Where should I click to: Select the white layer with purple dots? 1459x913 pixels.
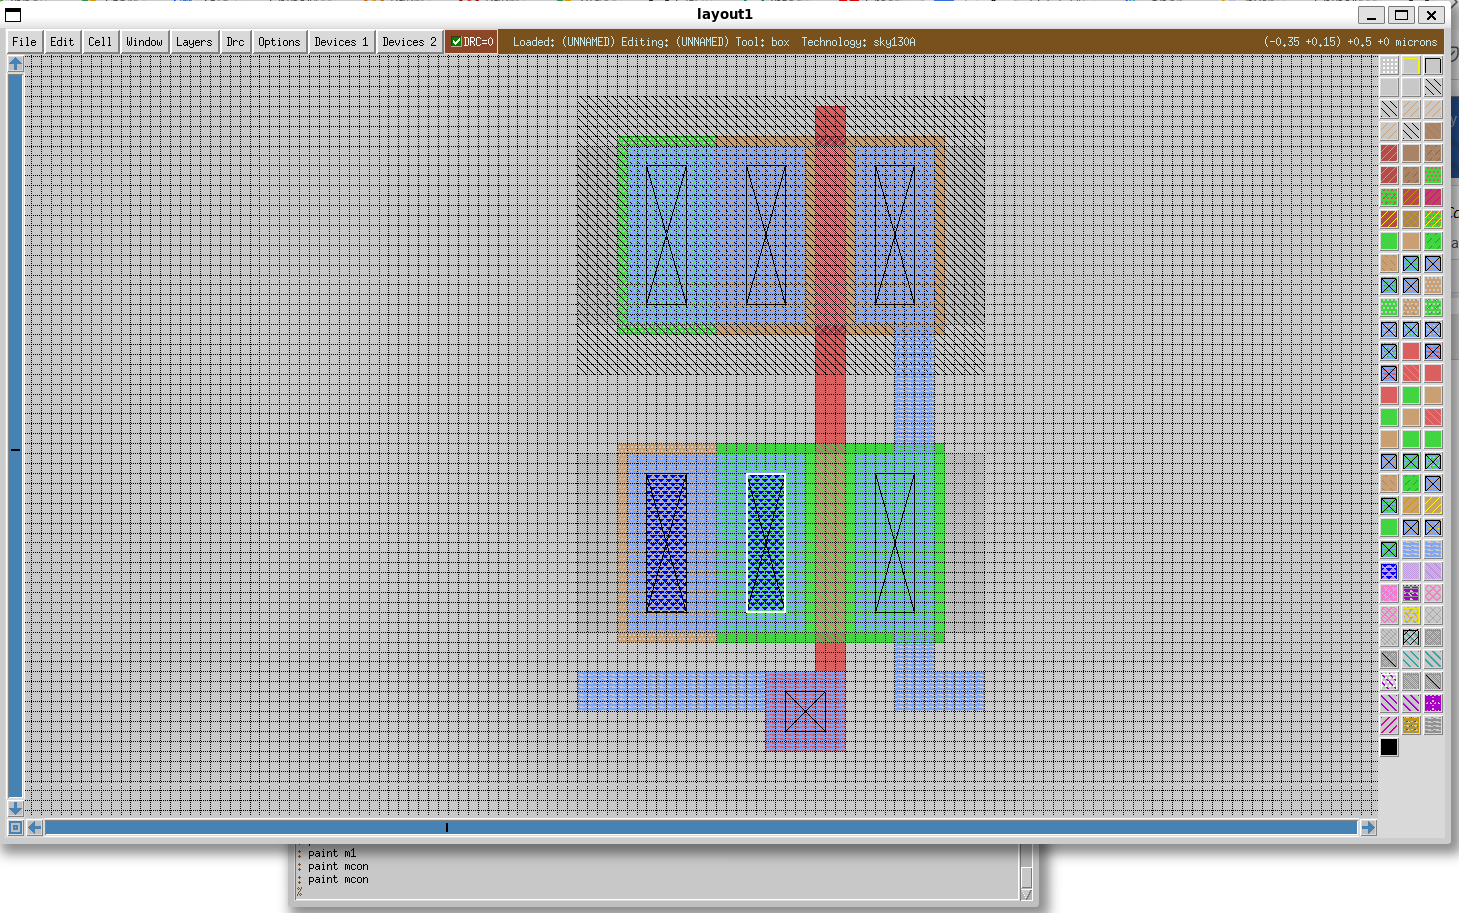1389,681
